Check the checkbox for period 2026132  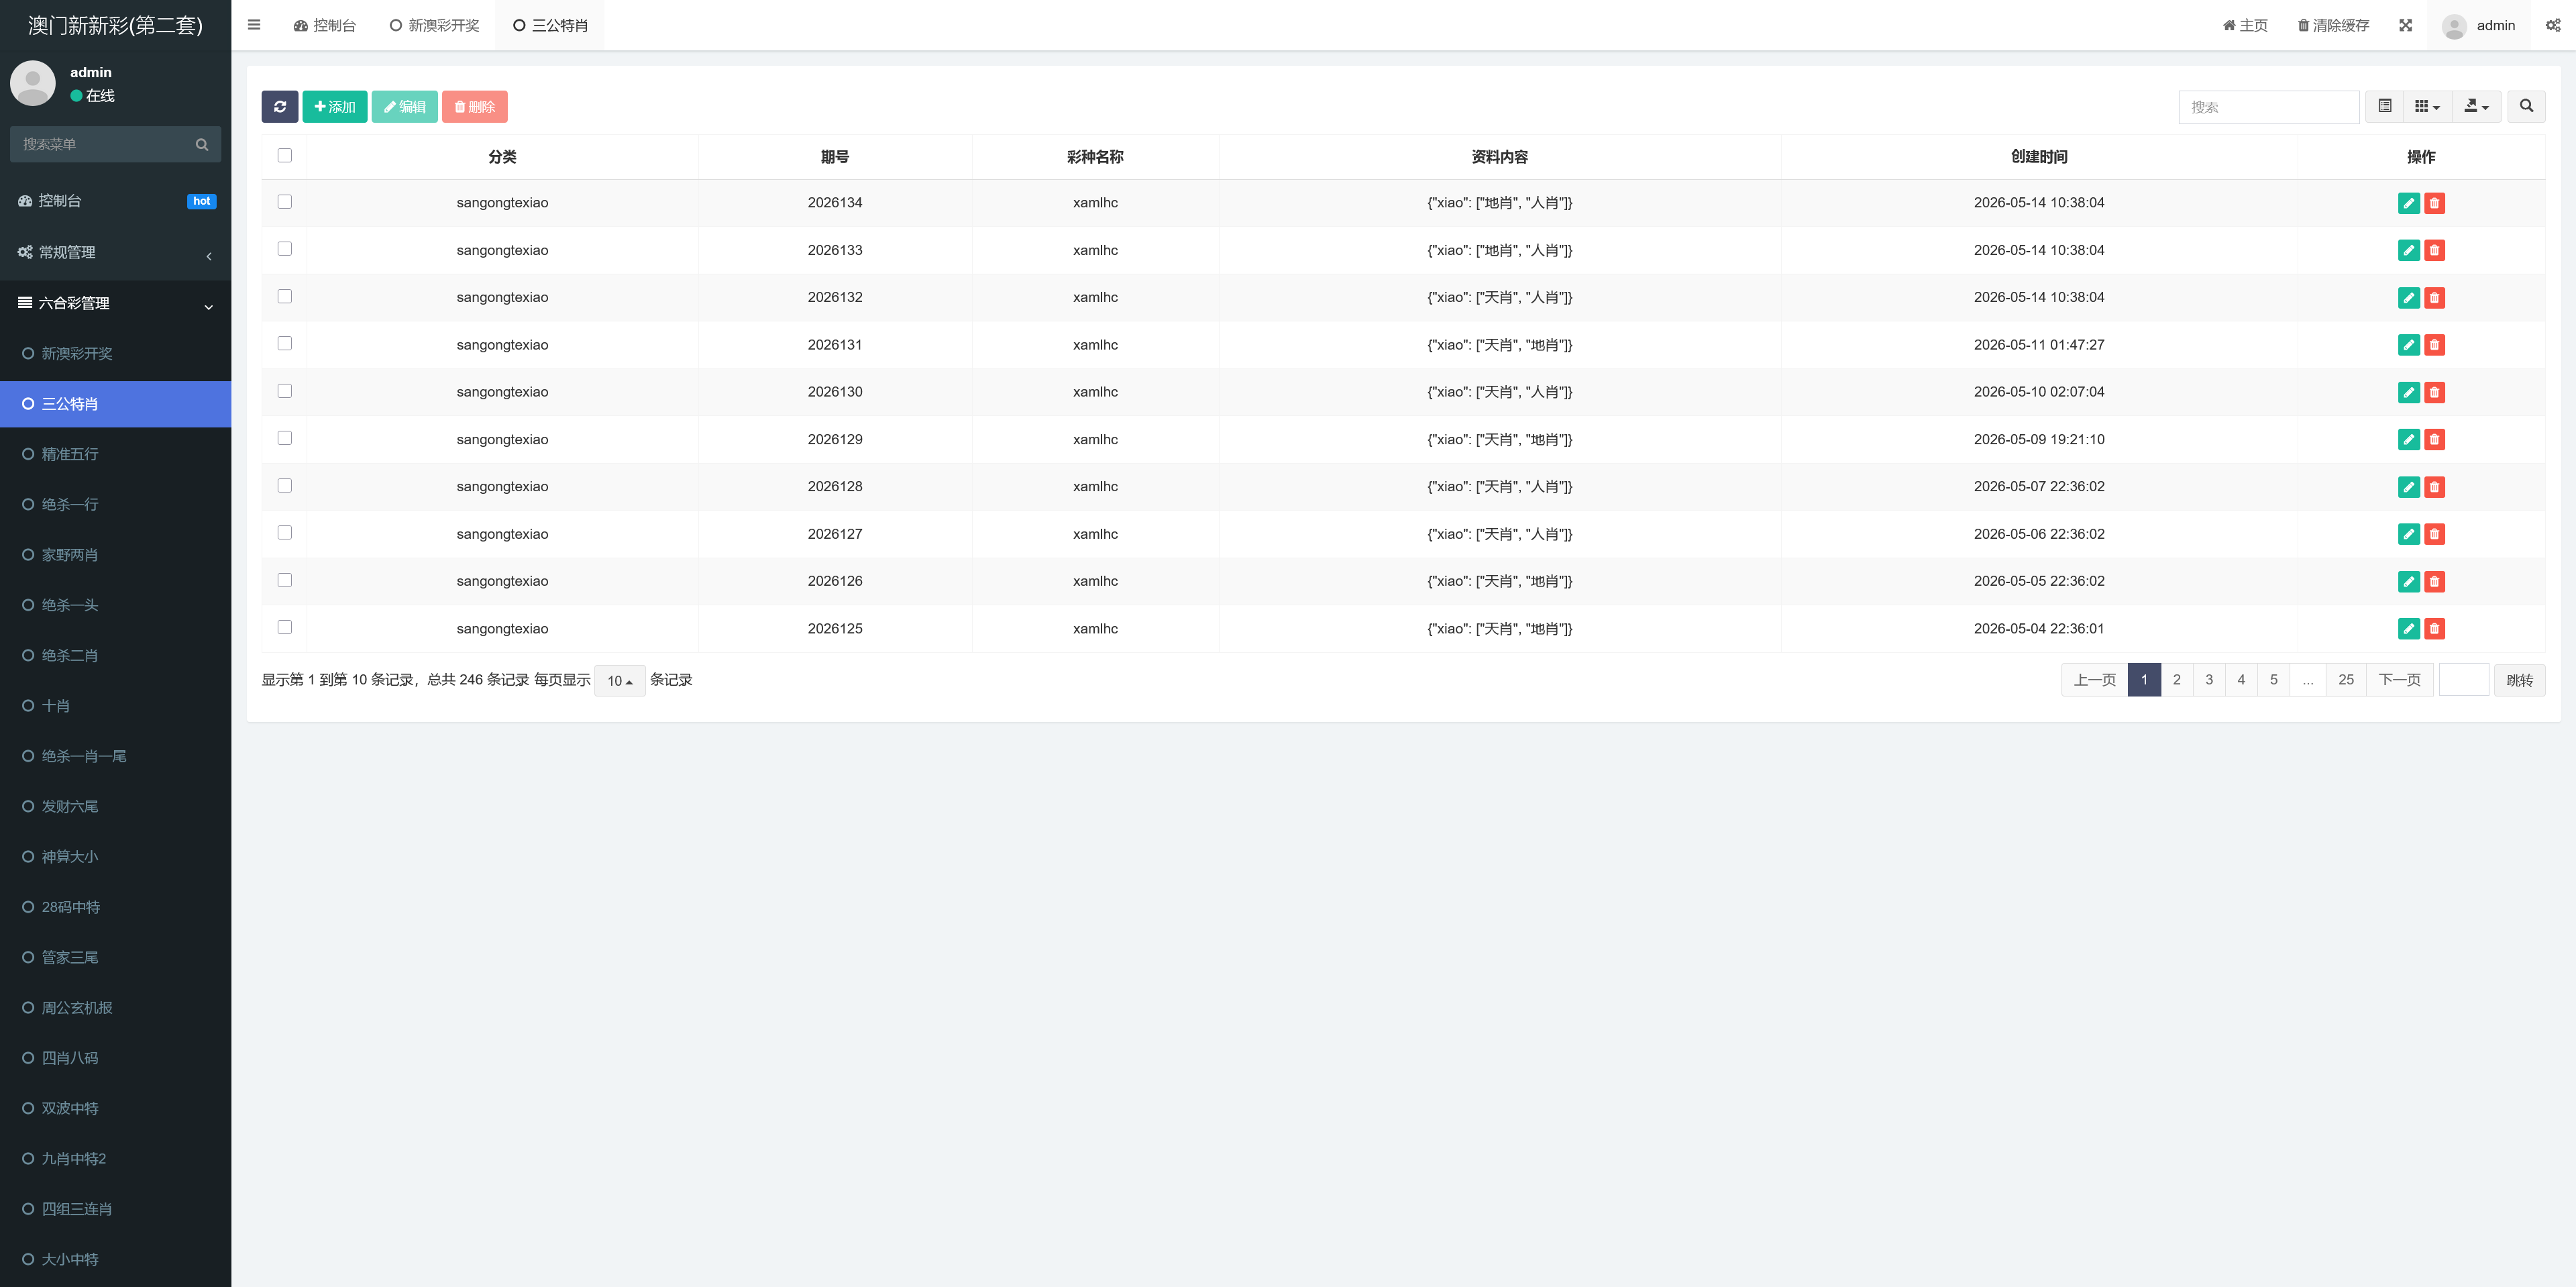pos(285,296)
